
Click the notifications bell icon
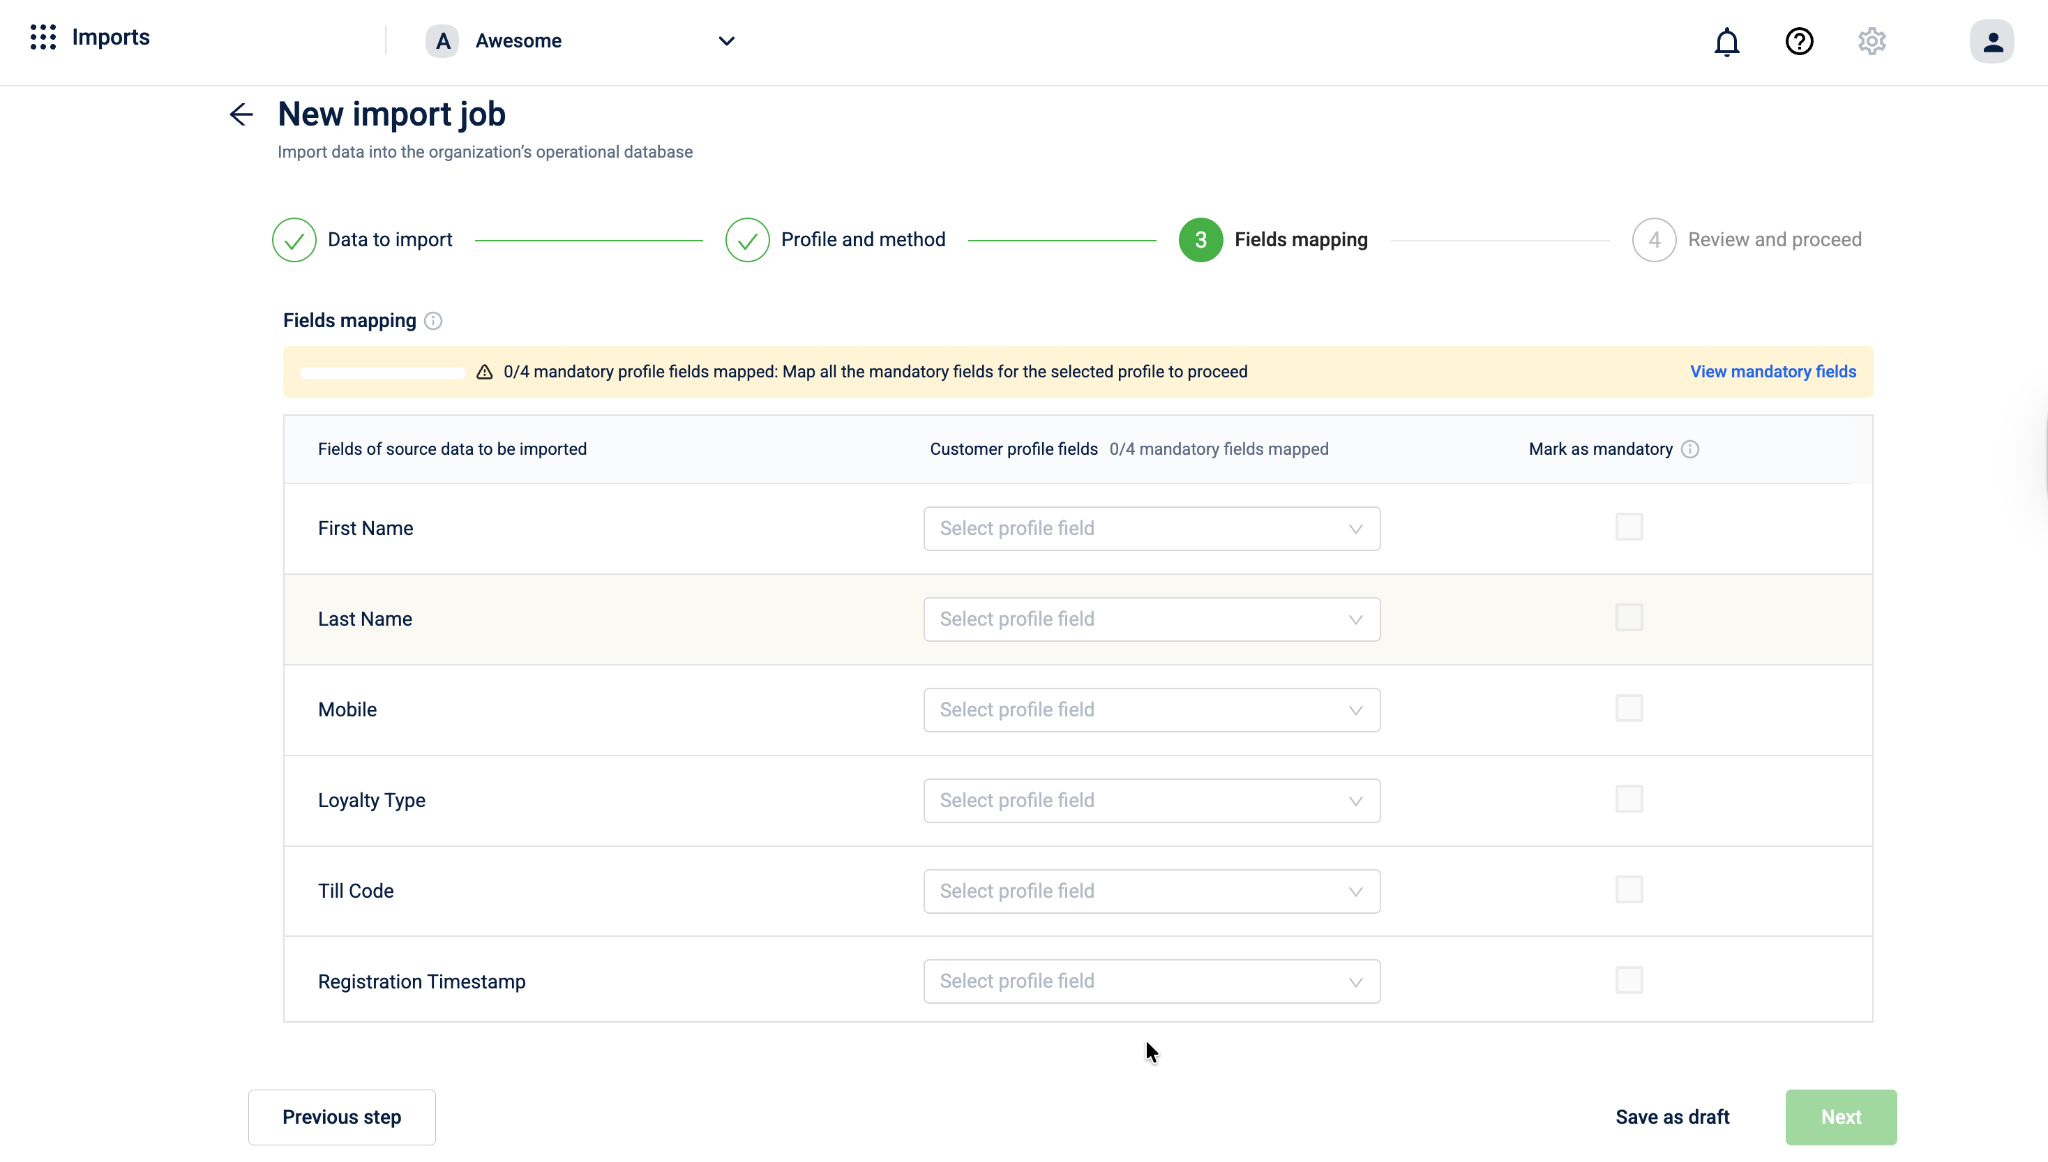(1726, 42)
